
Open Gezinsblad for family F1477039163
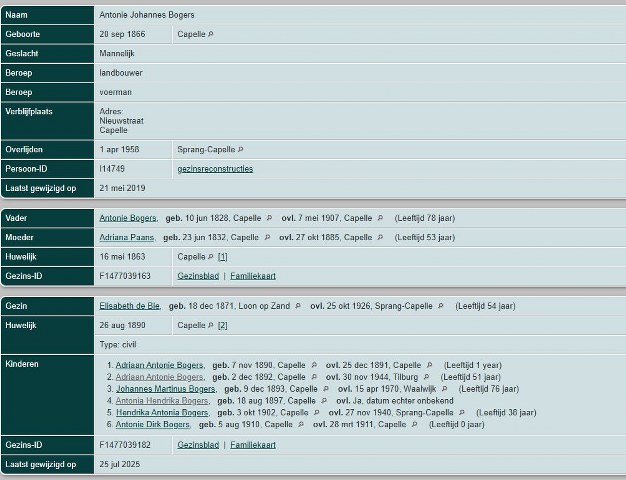coord(198,276)
